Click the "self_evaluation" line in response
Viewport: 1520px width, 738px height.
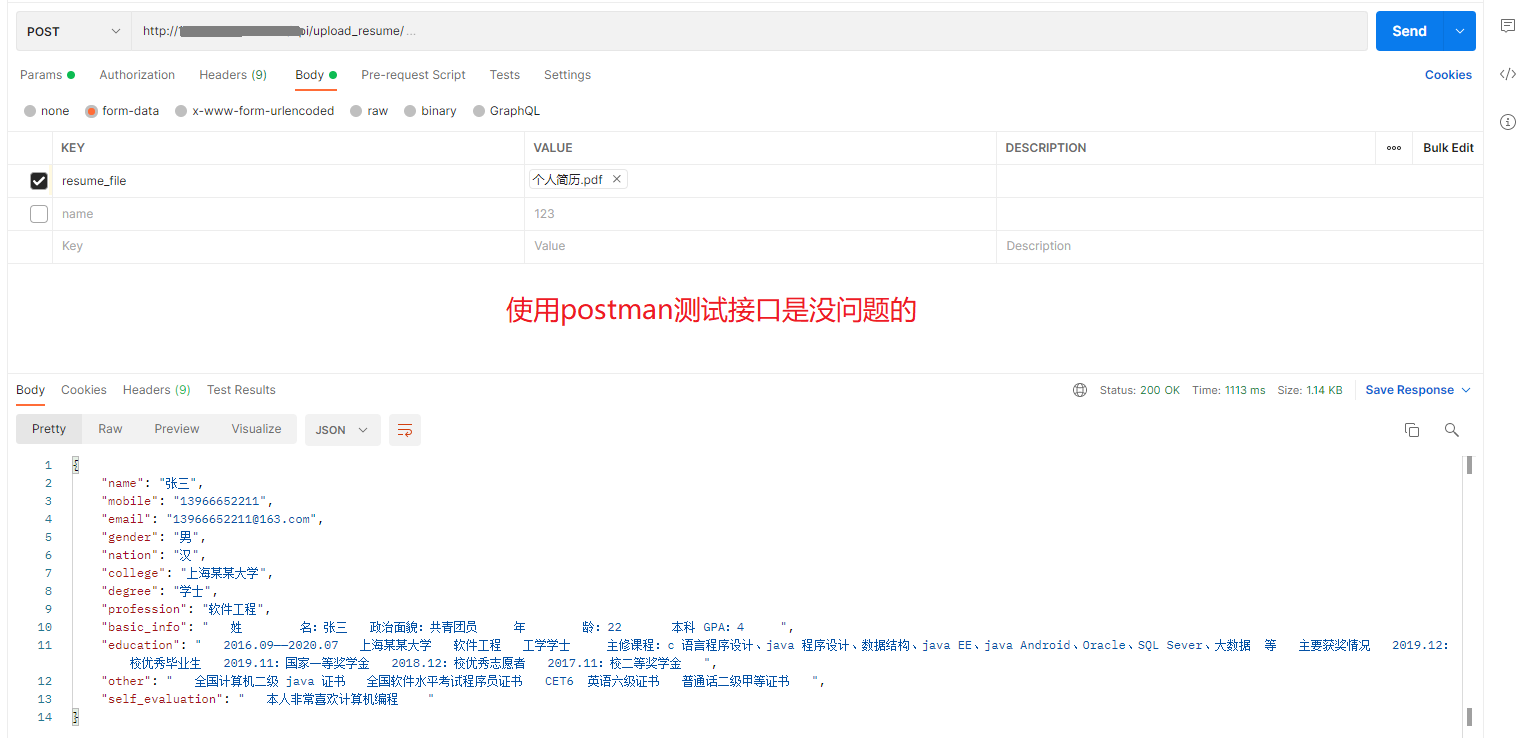[x=268, y=699]
